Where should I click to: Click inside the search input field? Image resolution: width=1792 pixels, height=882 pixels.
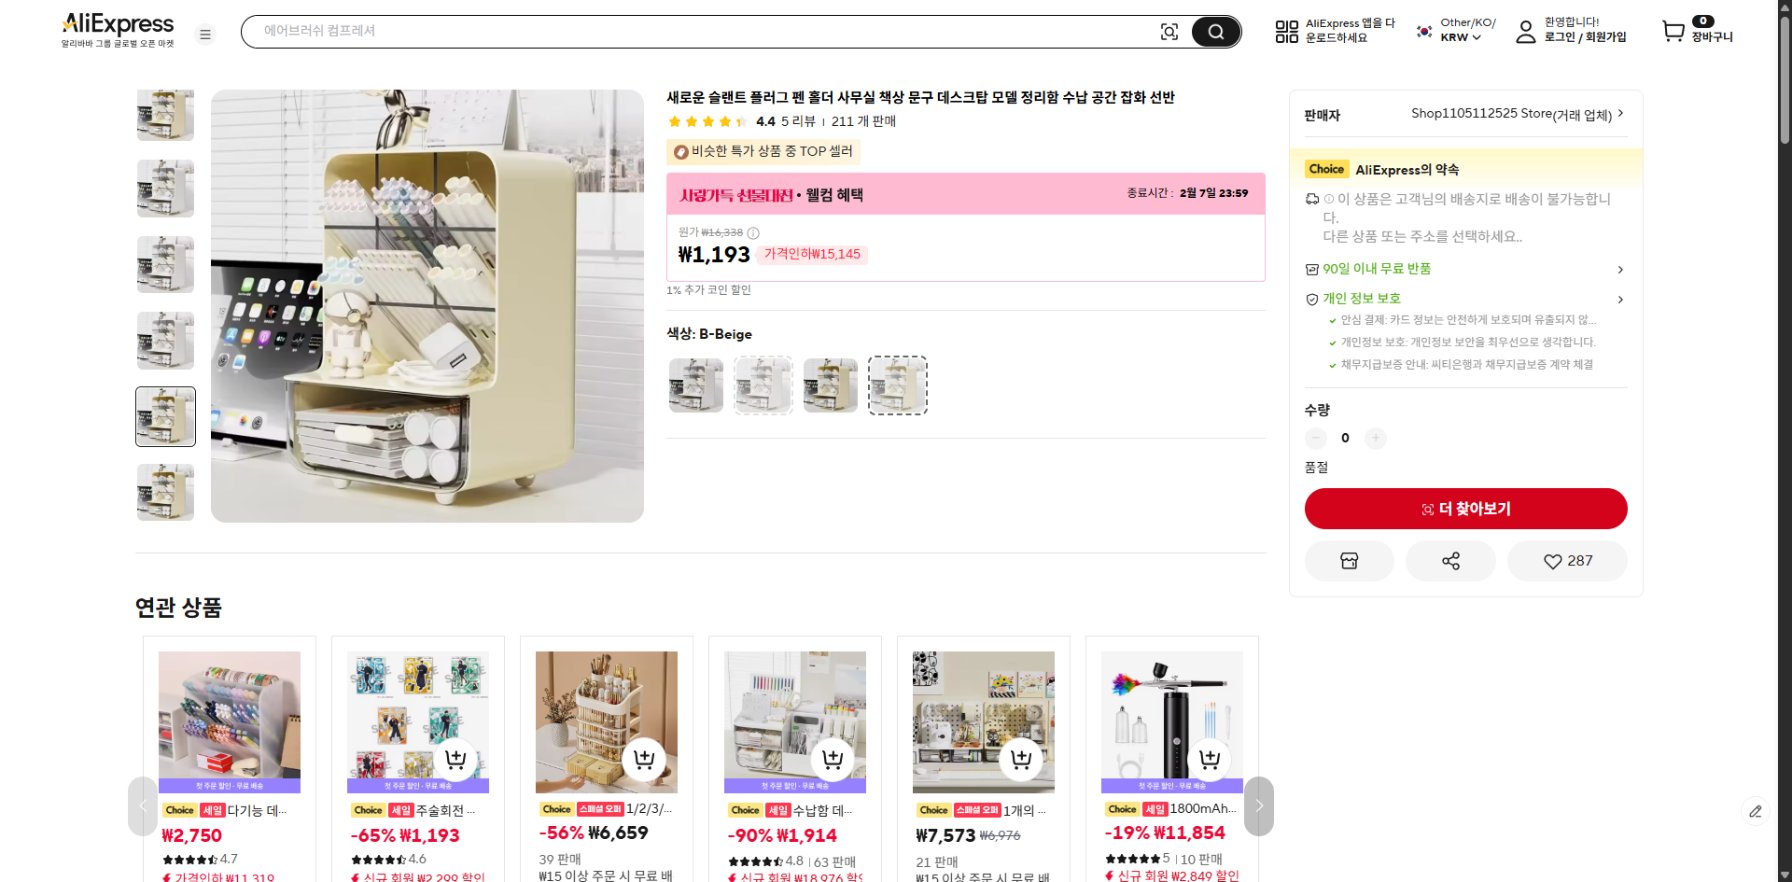[x=700, y=31]
